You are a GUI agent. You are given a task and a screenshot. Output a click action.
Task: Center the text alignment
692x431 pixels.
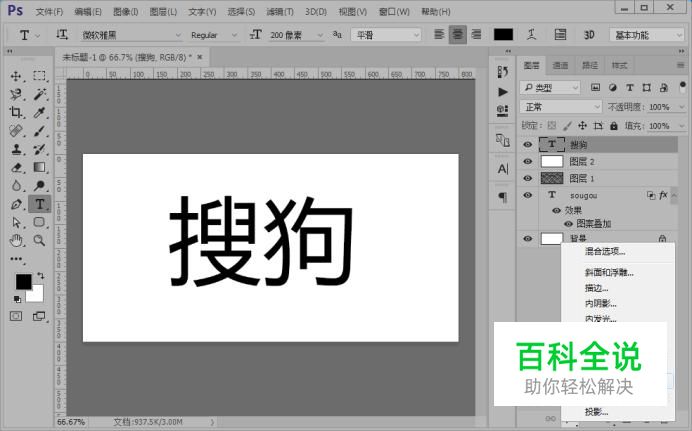click(x=458, y=34)
